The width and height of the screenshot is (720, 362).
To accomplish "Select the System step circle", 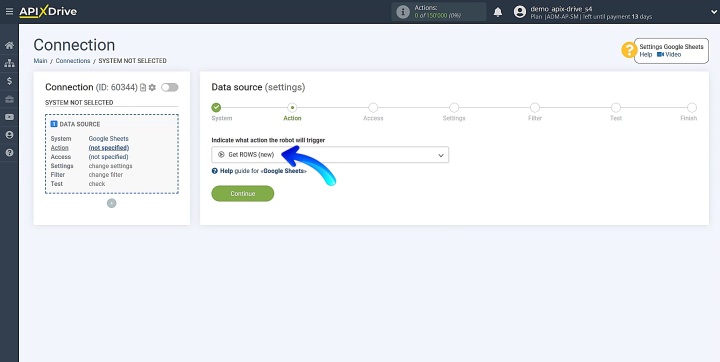I will 216,107.
